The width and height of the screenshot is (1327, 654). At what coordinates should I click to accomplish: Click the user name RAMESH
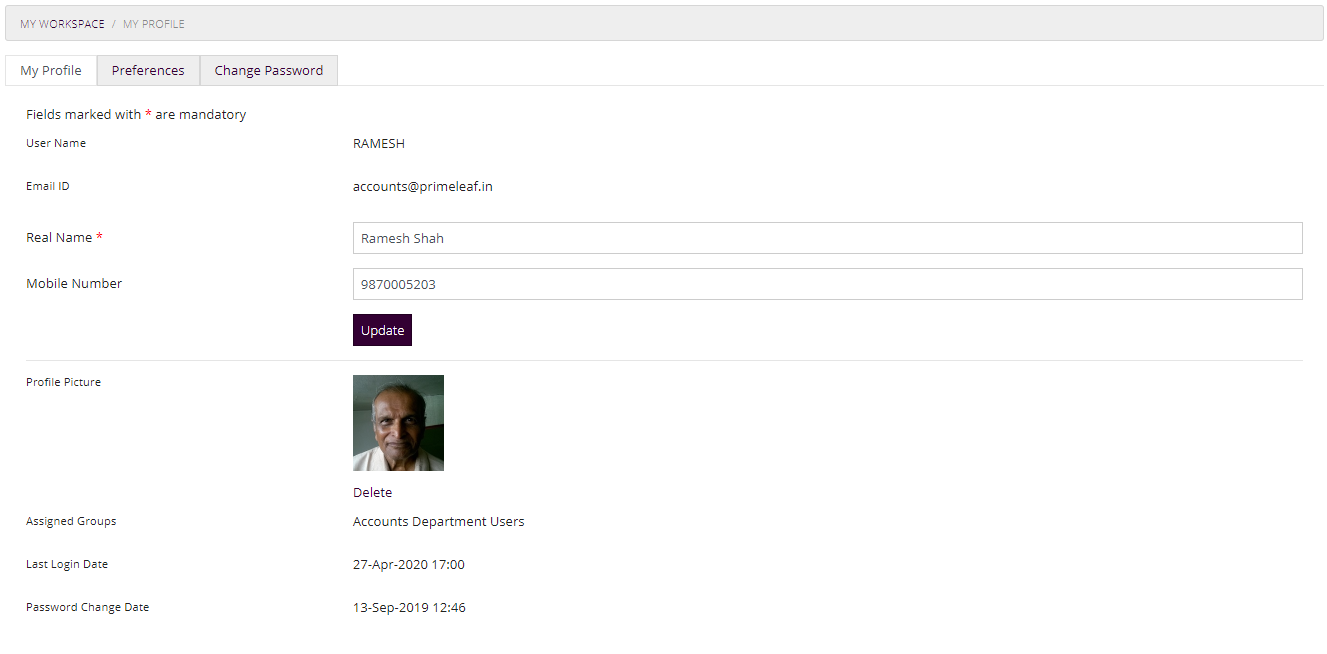coord(378,143)
